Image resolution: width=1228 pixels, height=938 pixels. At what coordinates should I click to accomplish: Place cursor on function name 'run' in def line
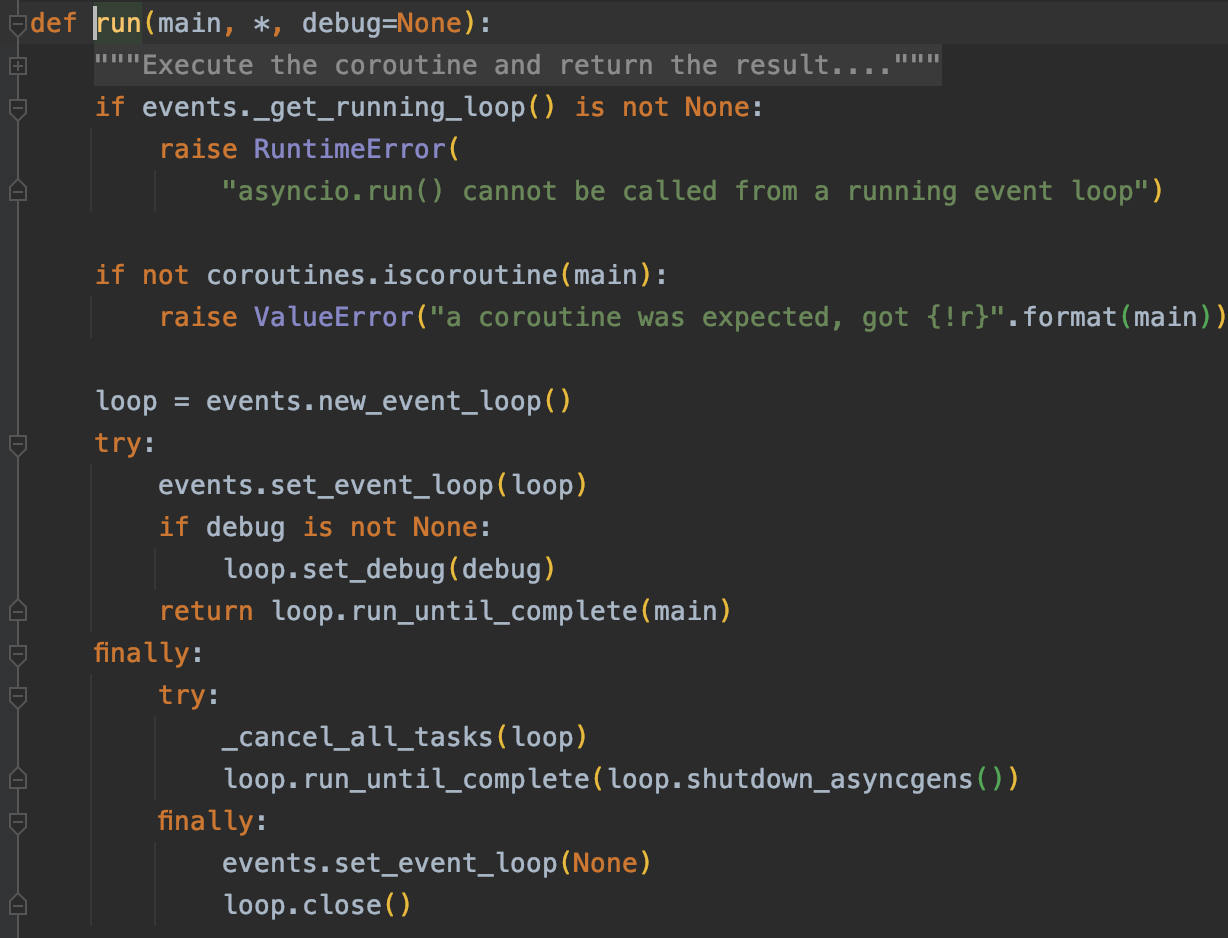coord(118,23)
